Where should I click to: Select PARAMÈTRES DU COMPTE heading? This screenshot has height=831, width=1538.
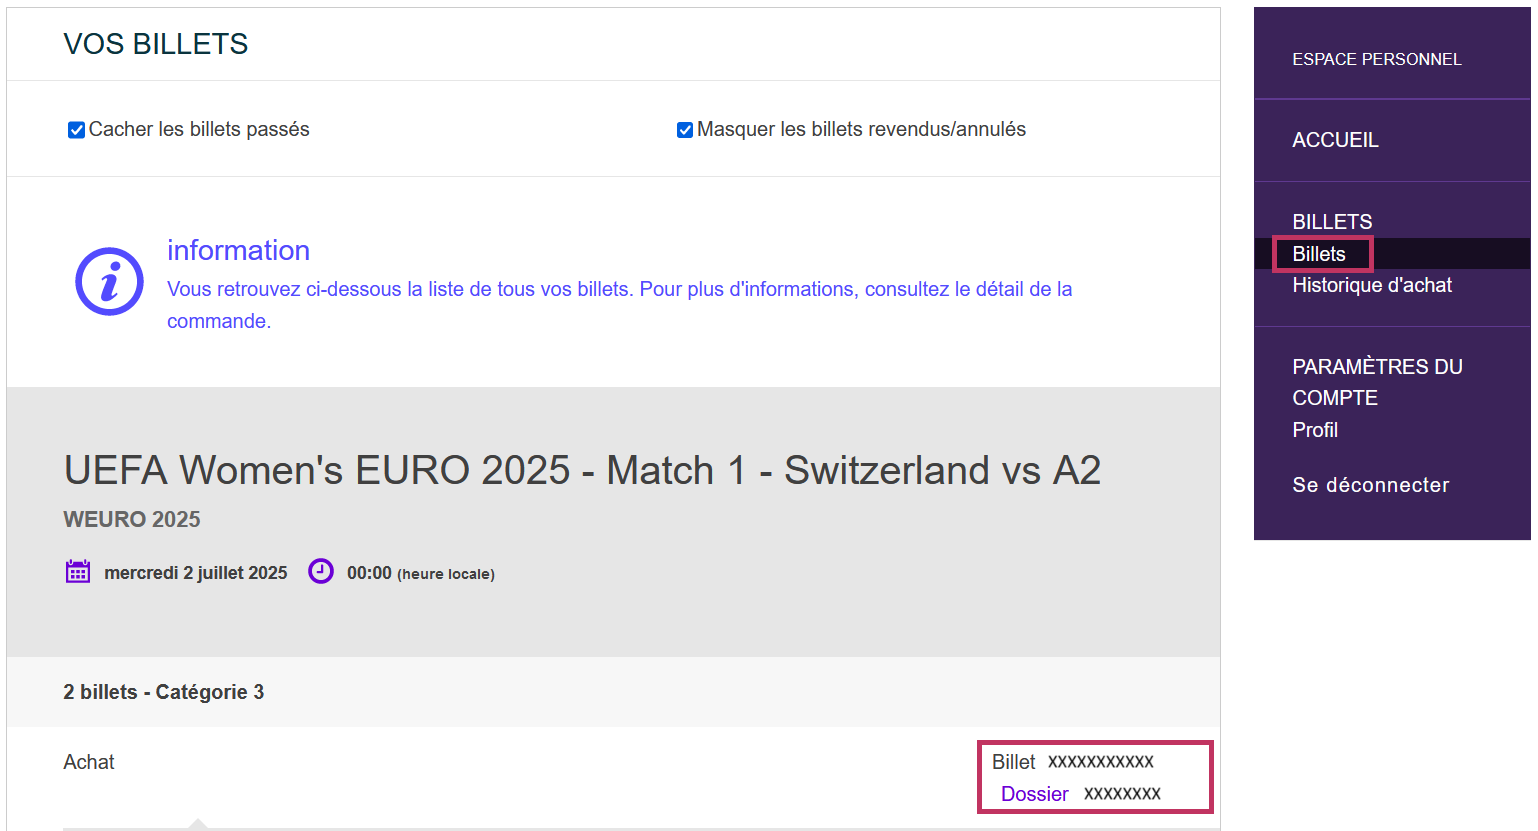click(1377, 382)
